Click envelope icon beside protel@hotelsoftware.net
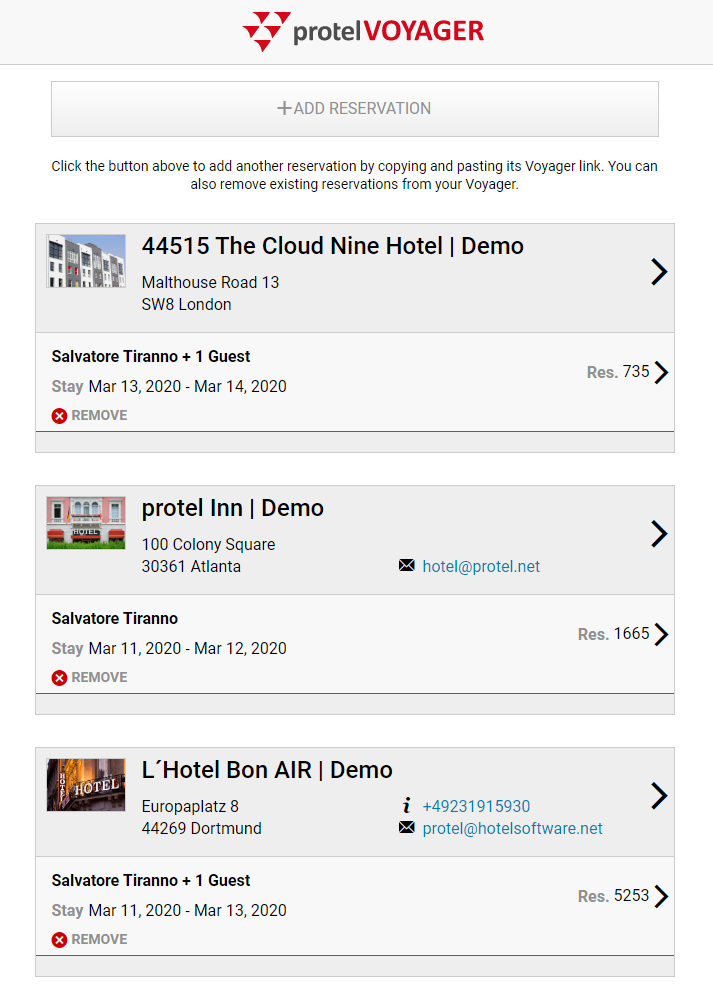713x1007 pixels. (406, 828)
